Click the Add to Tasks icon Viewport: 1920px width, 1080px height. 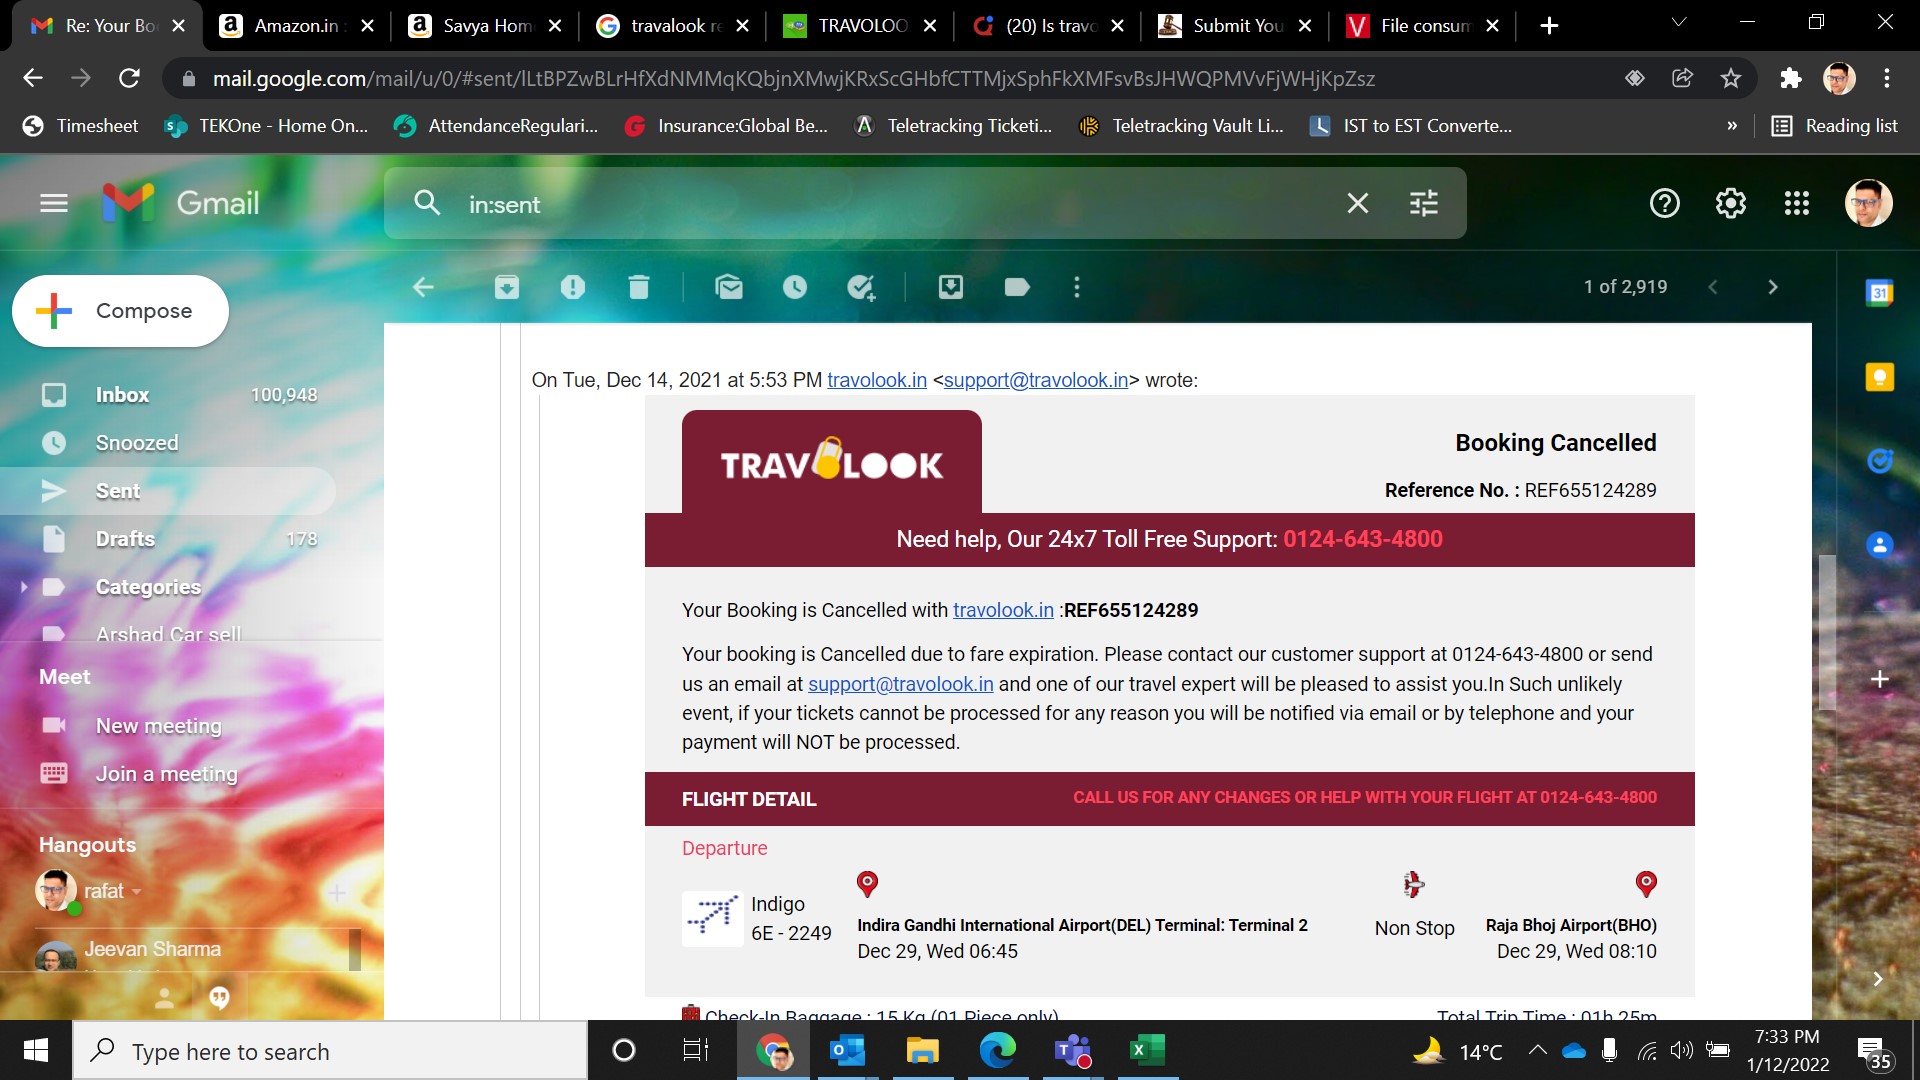[x=861, y=288]
